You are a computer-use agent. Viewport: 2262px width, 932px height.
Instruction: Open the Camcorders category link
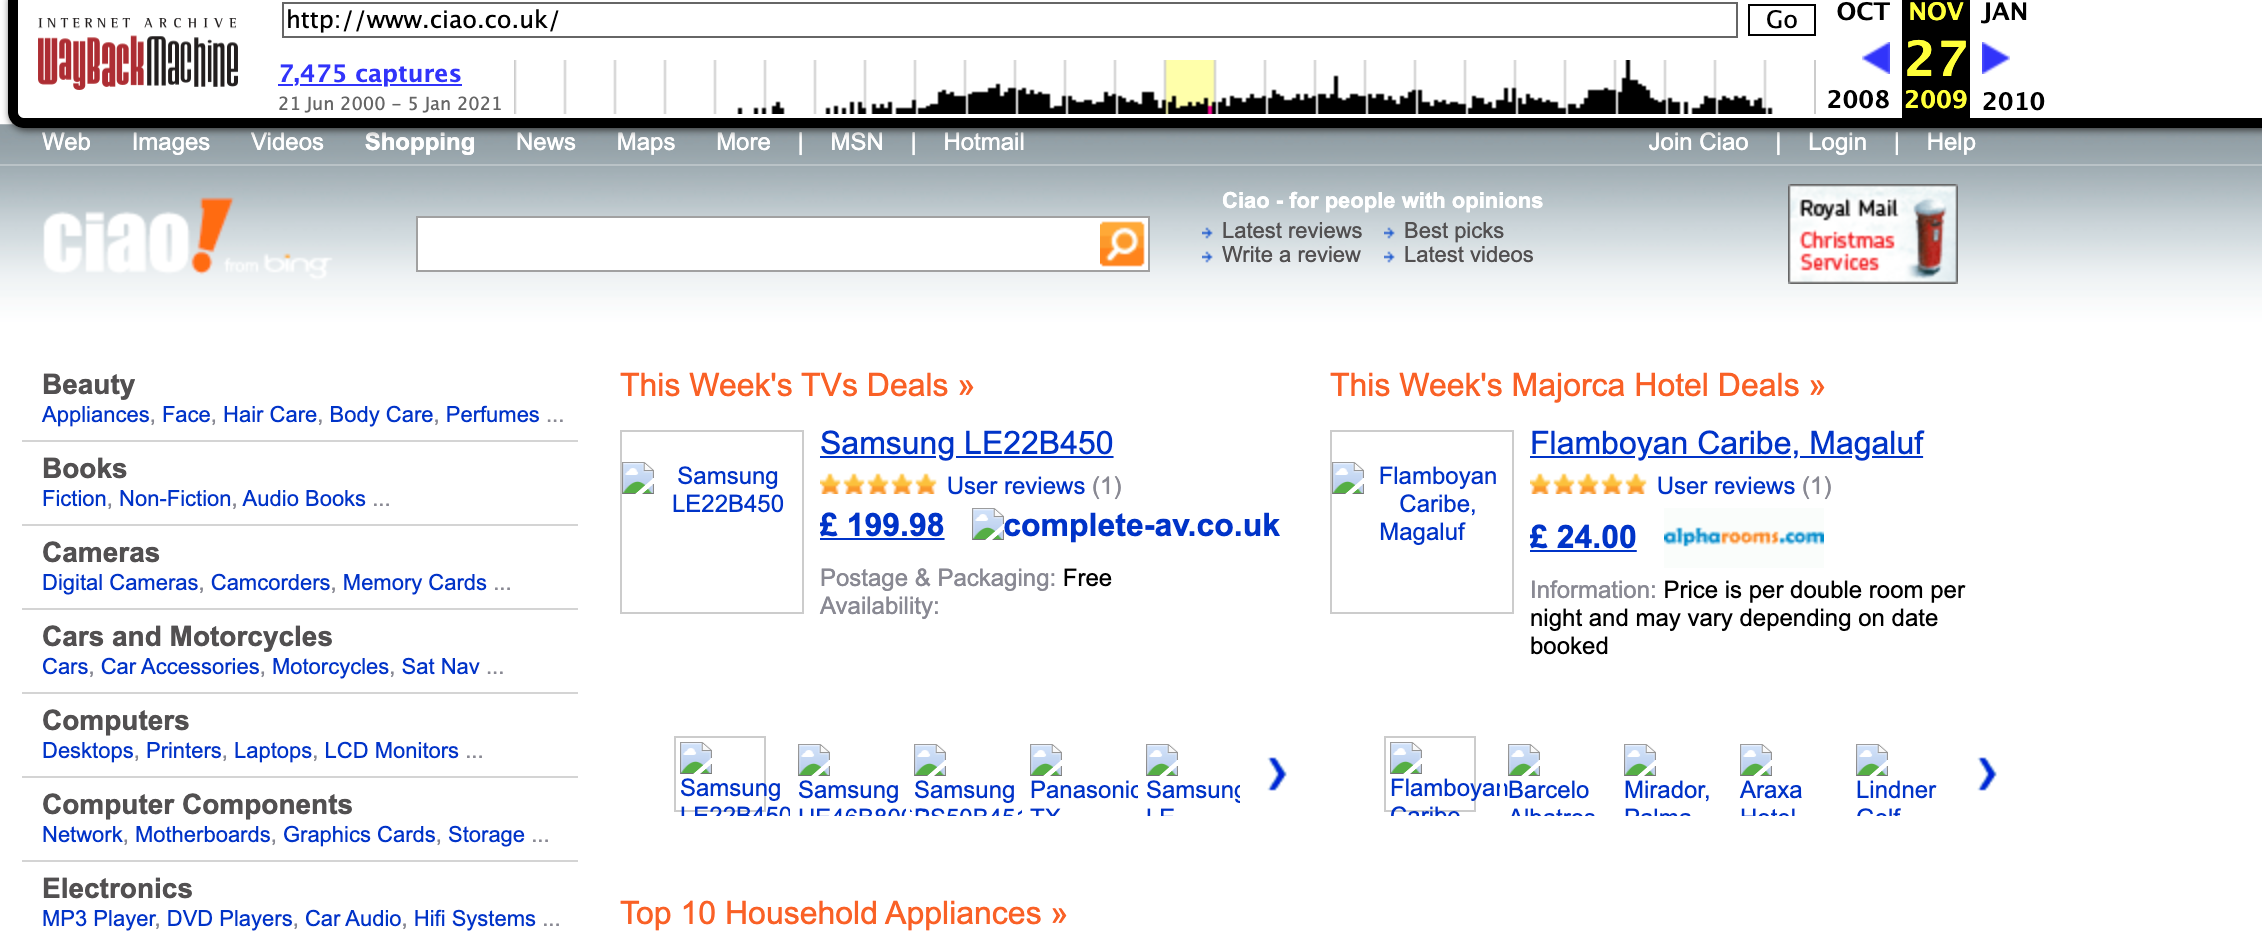tap(270, 582)
